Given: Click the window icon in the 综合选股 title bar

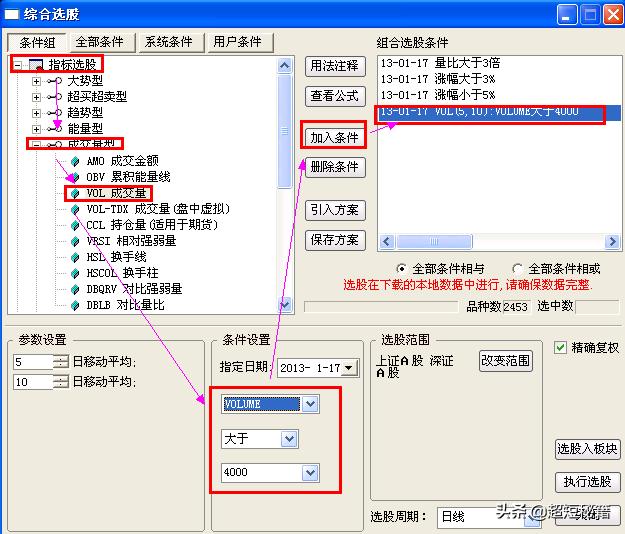Looking at the screenshot, I should click(x=12, y=15).
